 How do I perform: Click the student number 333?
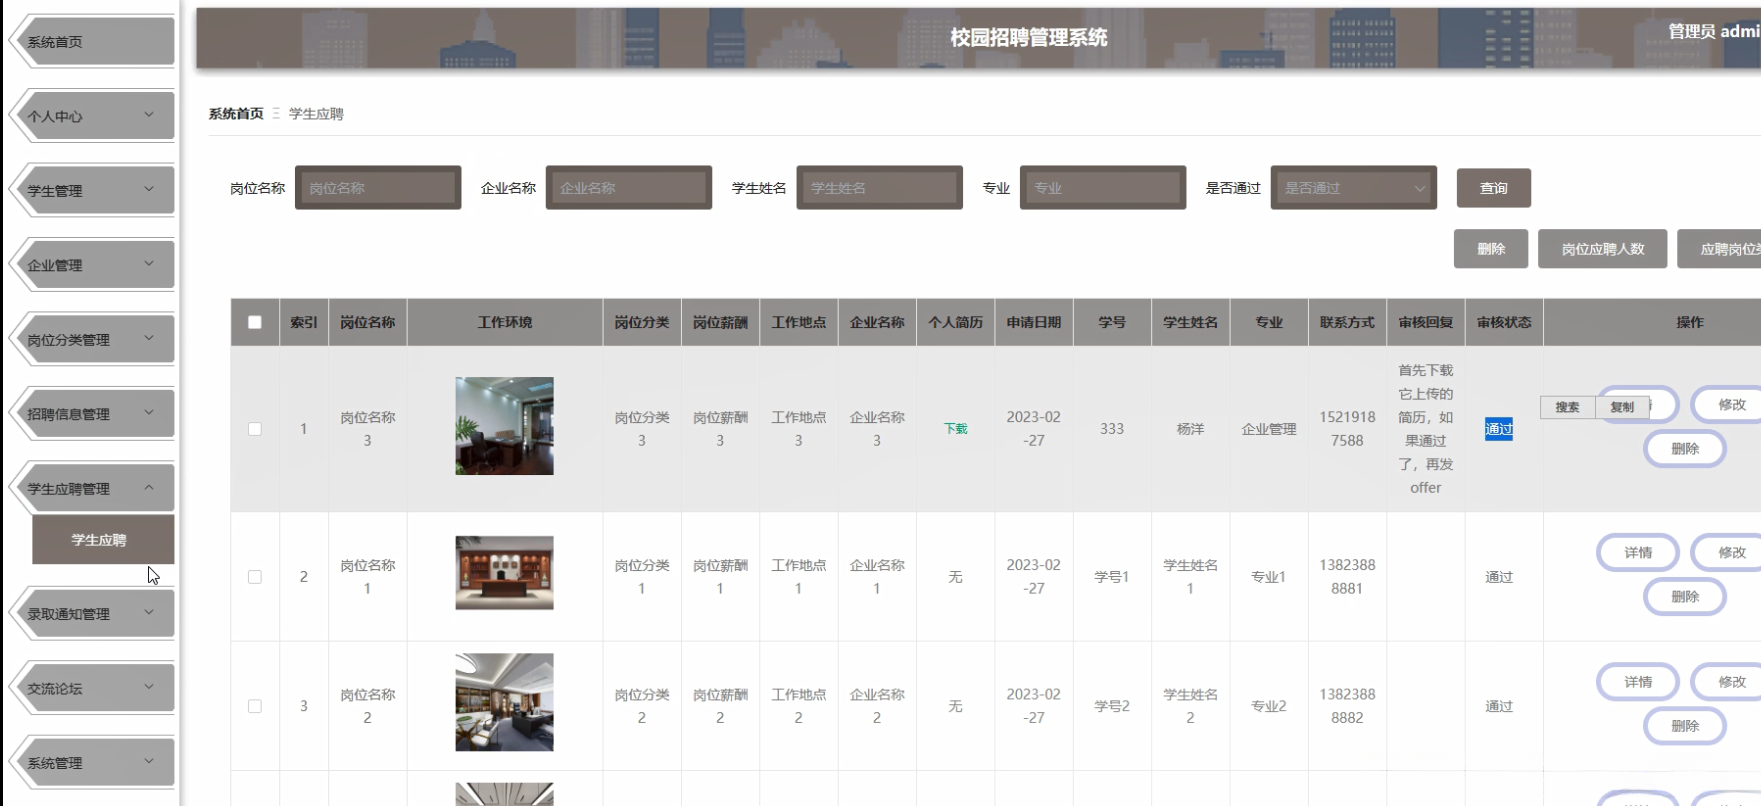click(x=1112, y=429)
